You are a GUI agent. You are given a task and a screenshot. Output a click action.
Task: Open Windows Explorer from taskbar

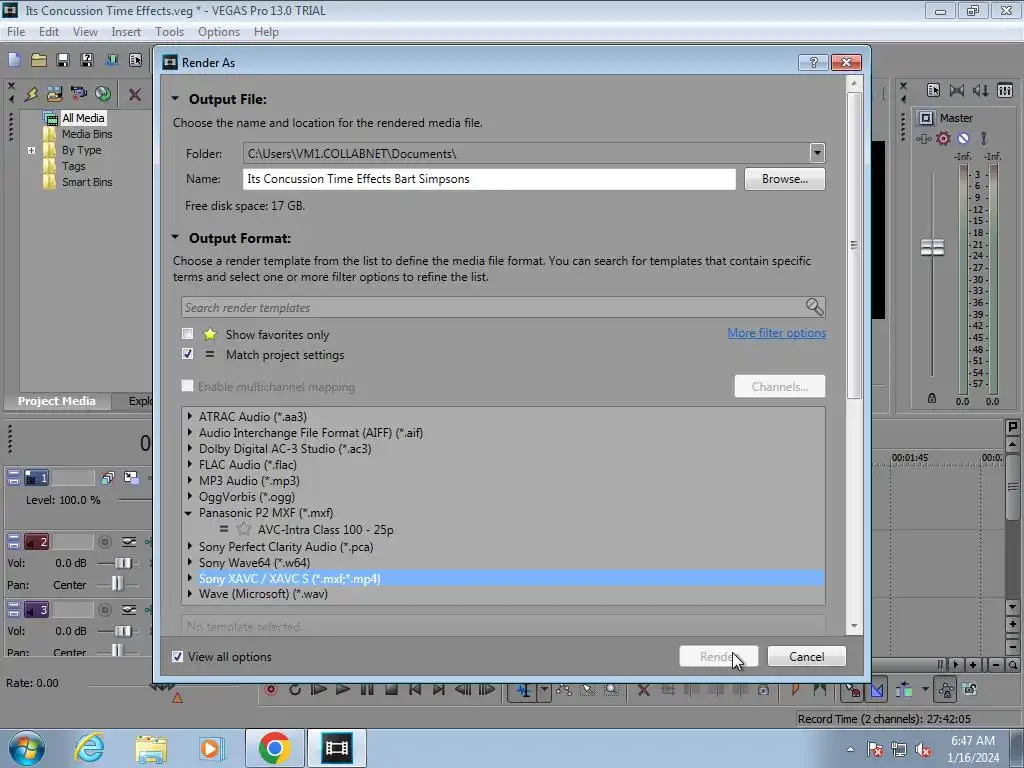[151, 748]
